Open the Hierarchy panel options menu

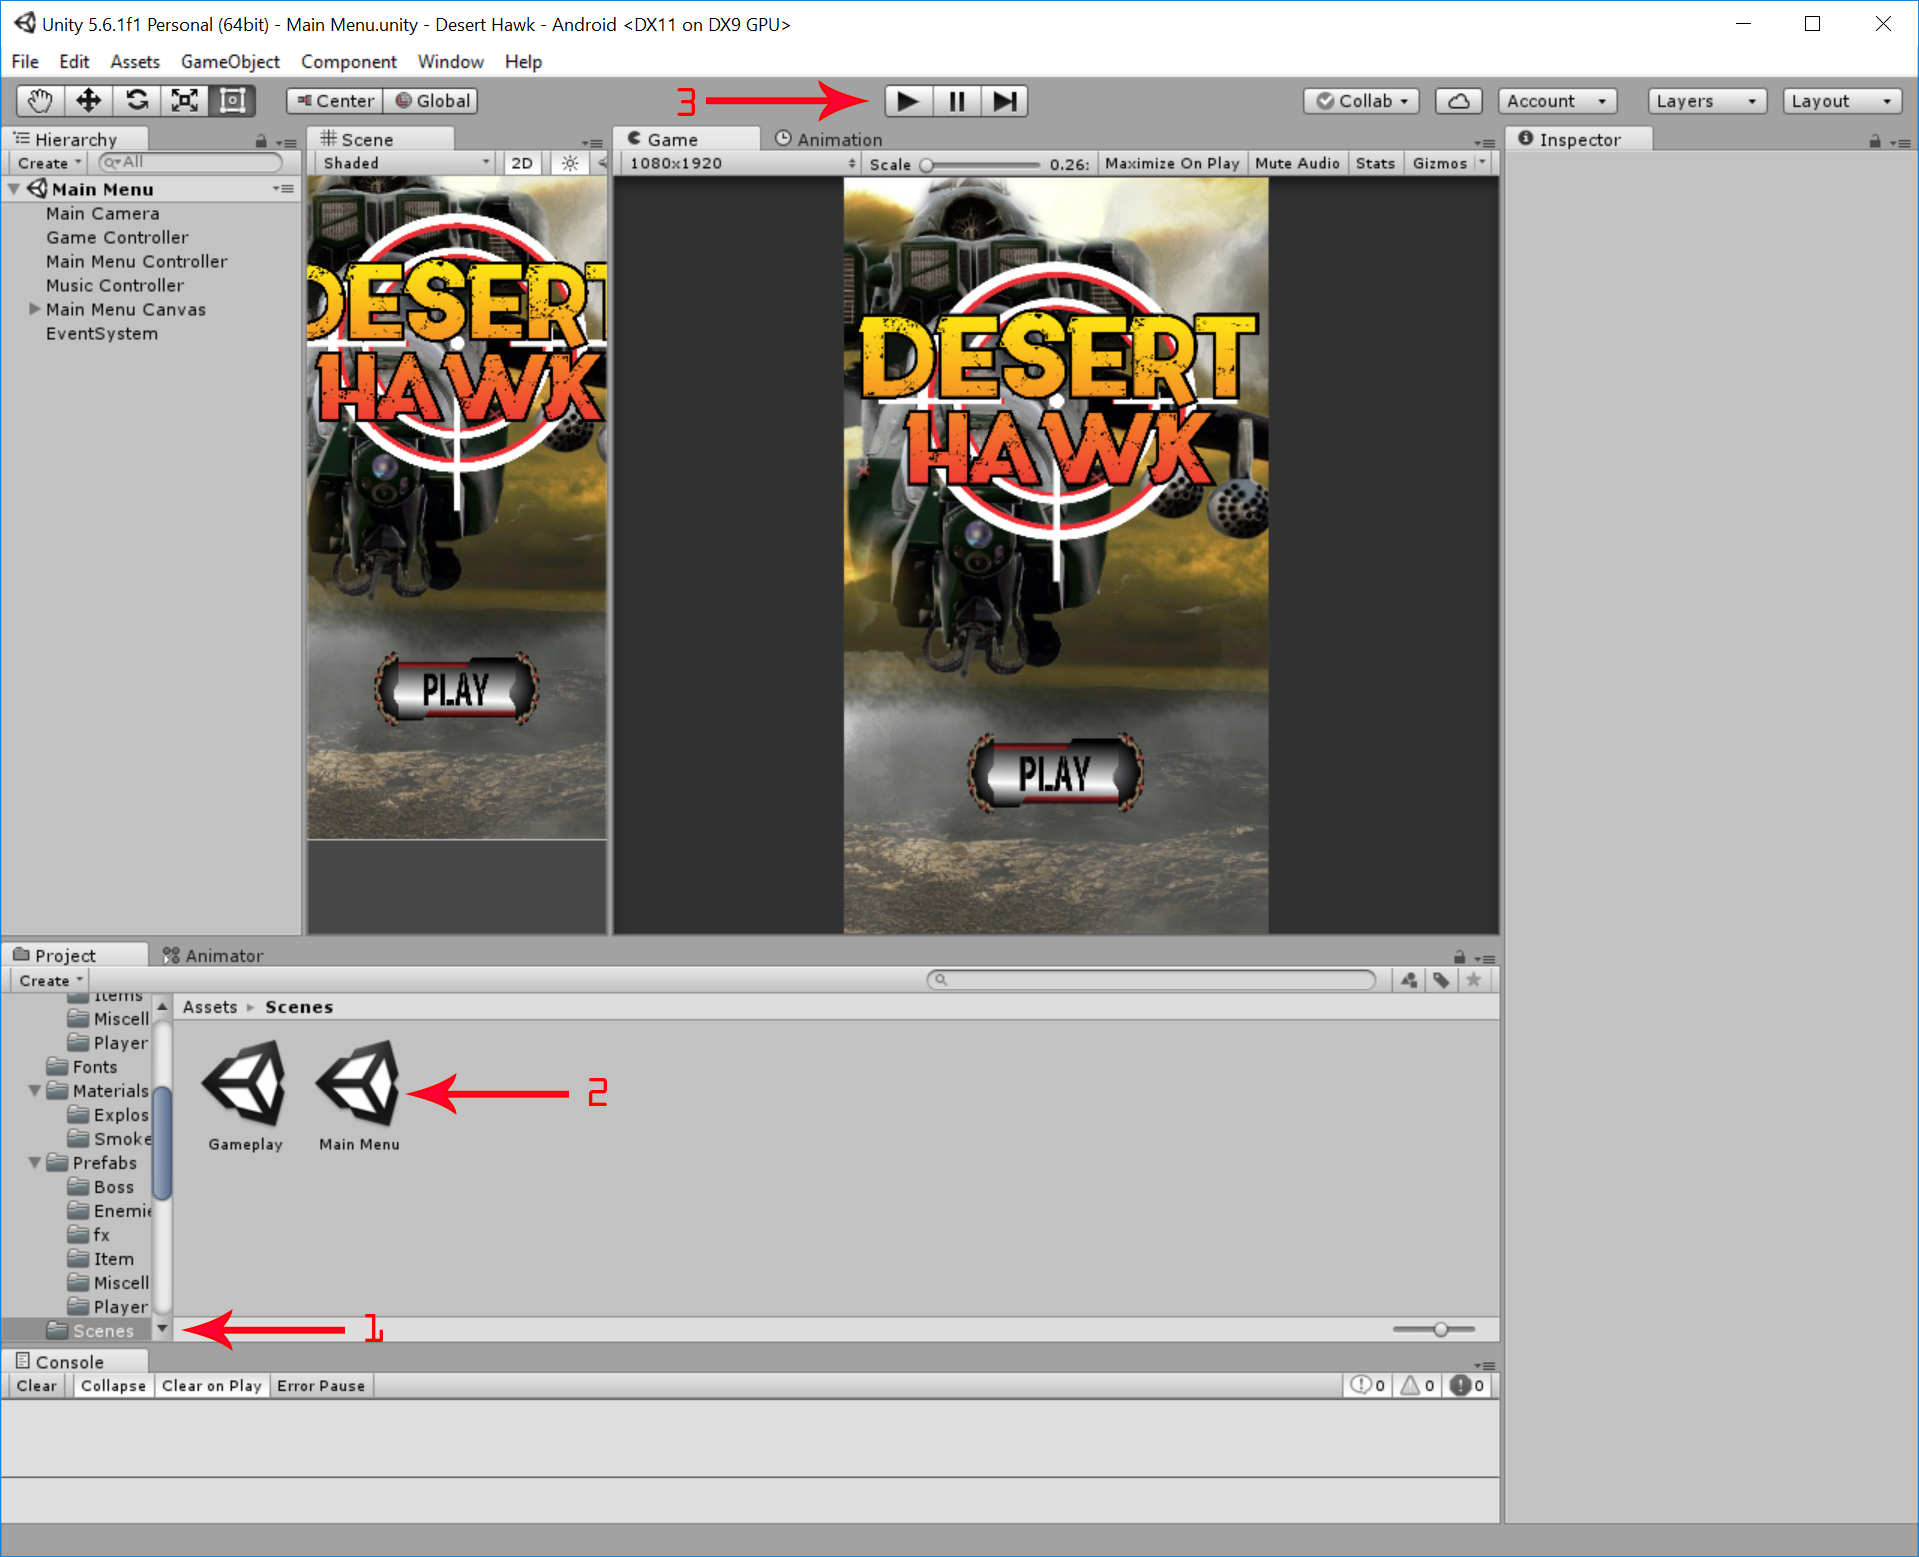point(287,142)
